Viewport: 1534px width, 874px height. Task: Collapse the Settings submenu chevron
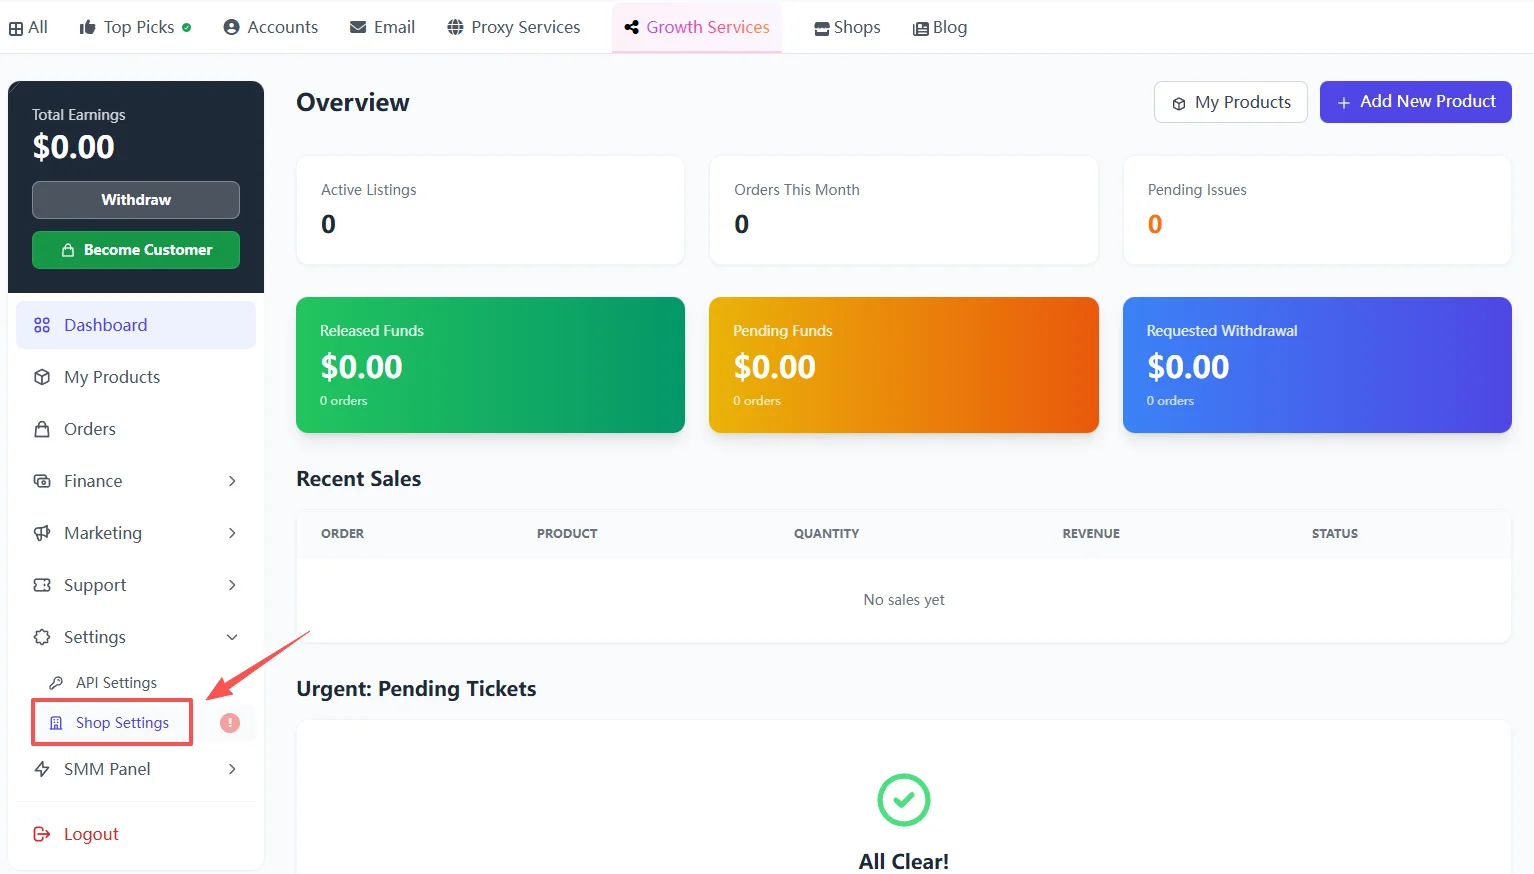(x=232, y=637)
